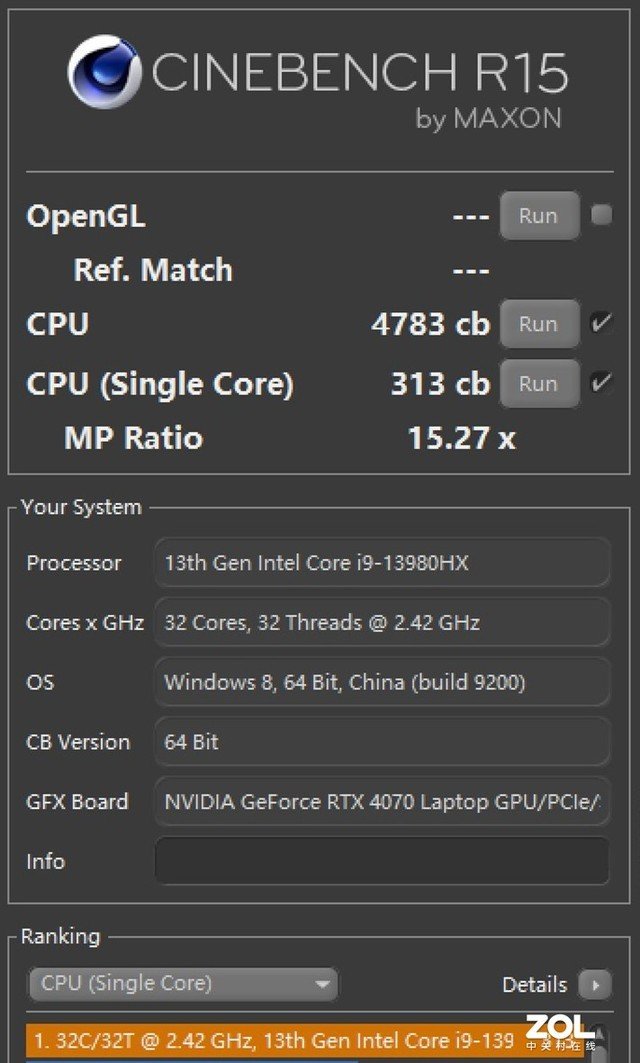The image size is (640, 1063).
Task: Click the MP Ratio value
Action: coord(461,438)
